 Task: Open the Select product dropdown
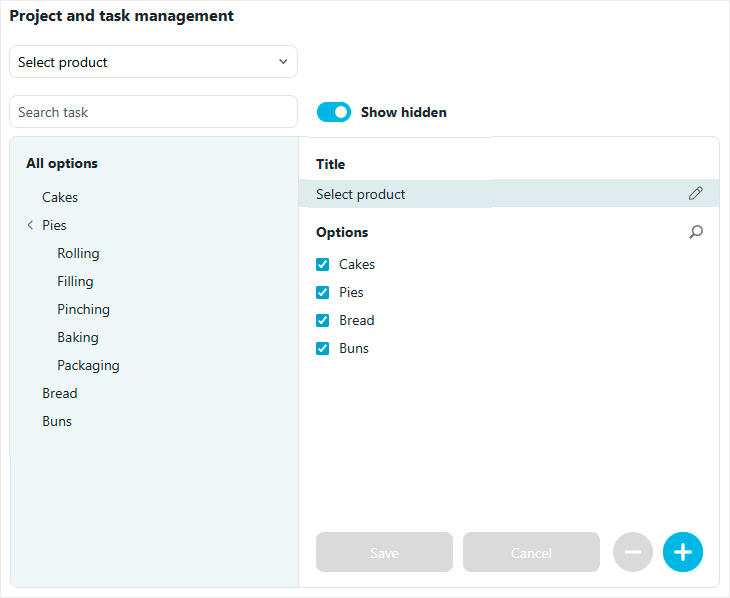tap(153, 61)
